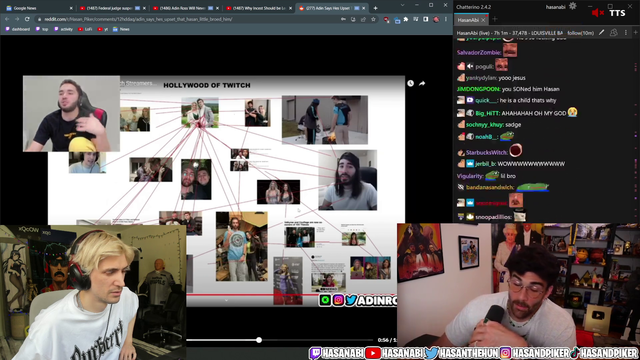Share this page from address bar
The image size is (640, 360).
tap(363, 19)
